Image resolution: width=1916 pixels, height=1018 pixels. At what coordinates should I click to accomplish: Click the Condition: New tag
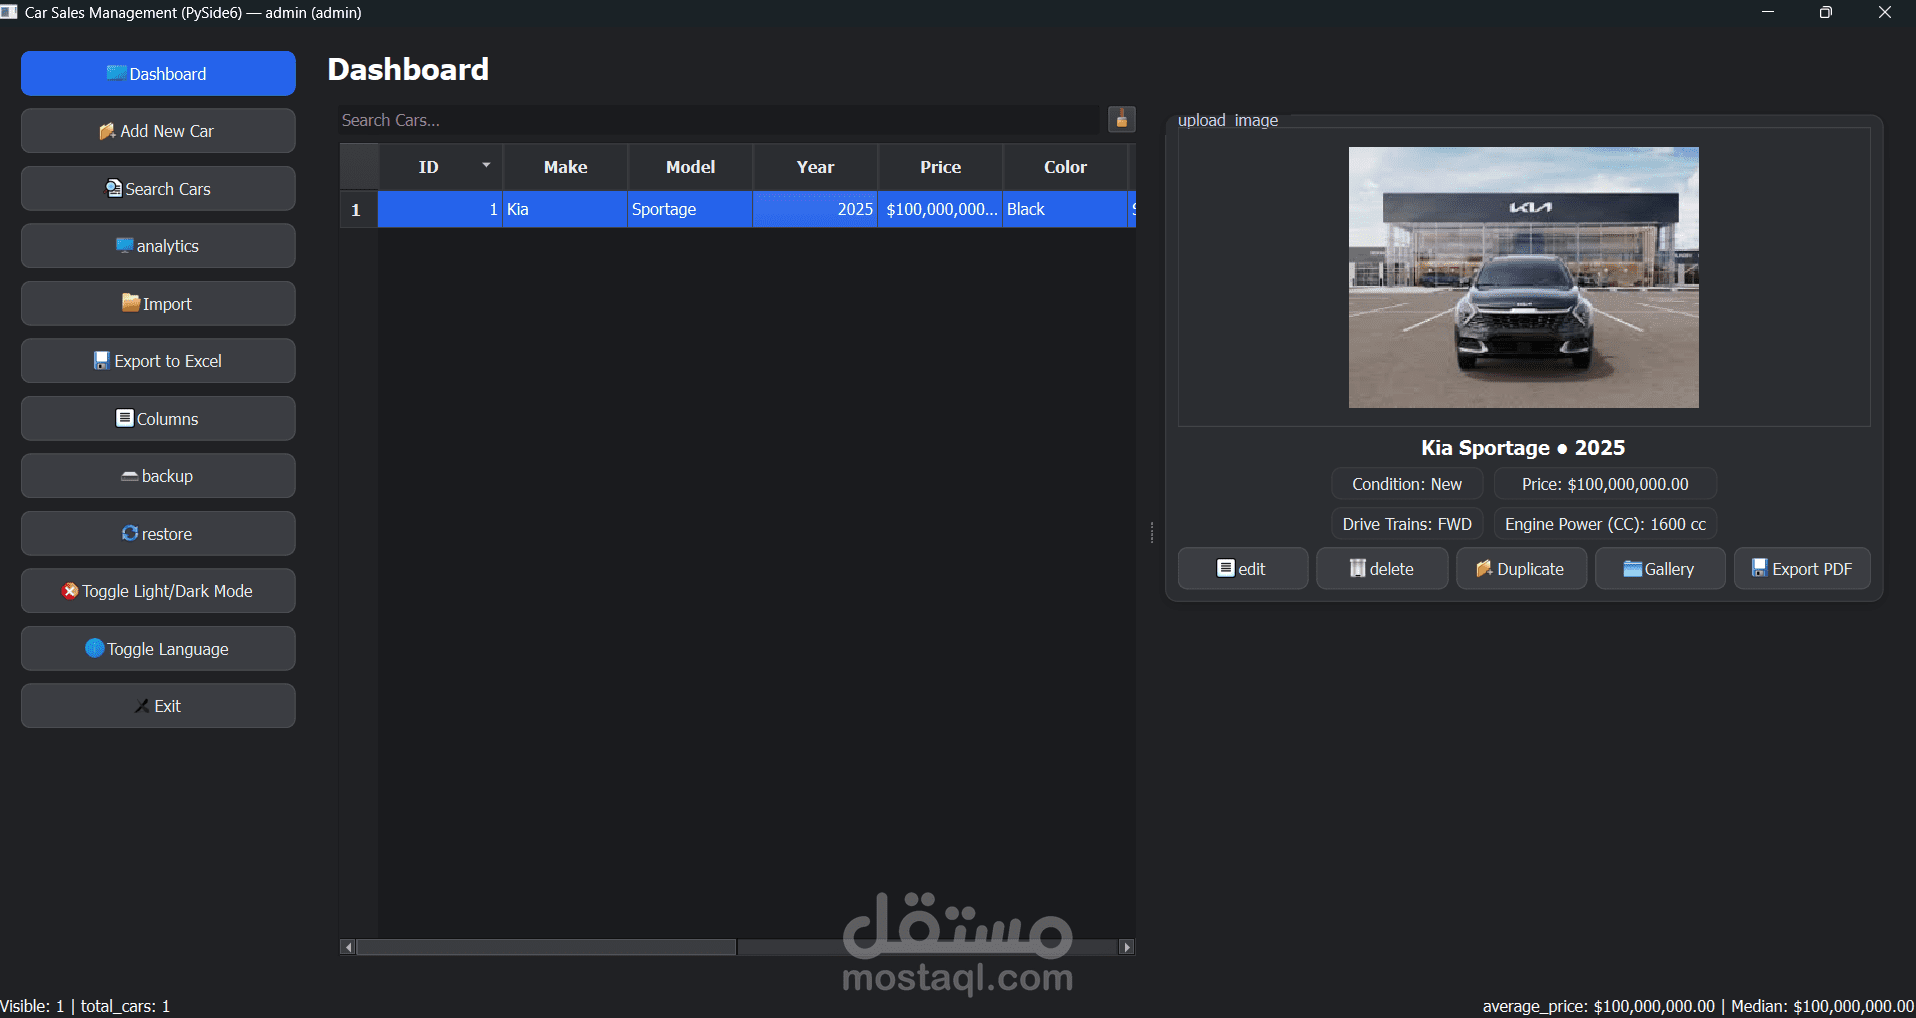(1407, 484)
